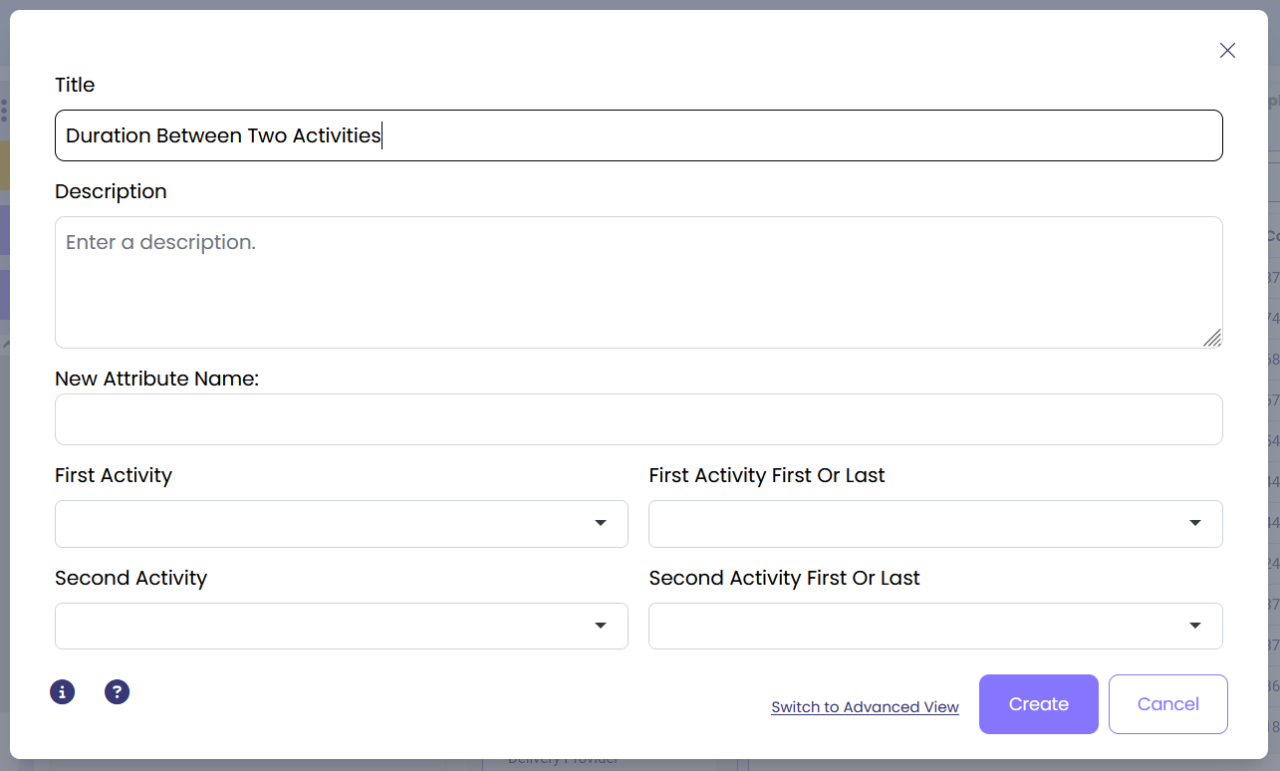Open help via the question mark icon
The height and width of the screenshot is (771, 1280).
117,692
